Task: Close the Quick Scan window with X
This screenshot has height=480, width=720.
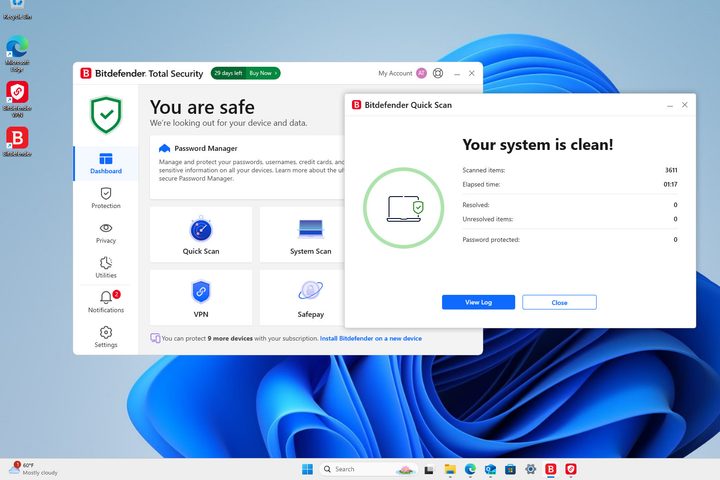Action: pos(685,105)
